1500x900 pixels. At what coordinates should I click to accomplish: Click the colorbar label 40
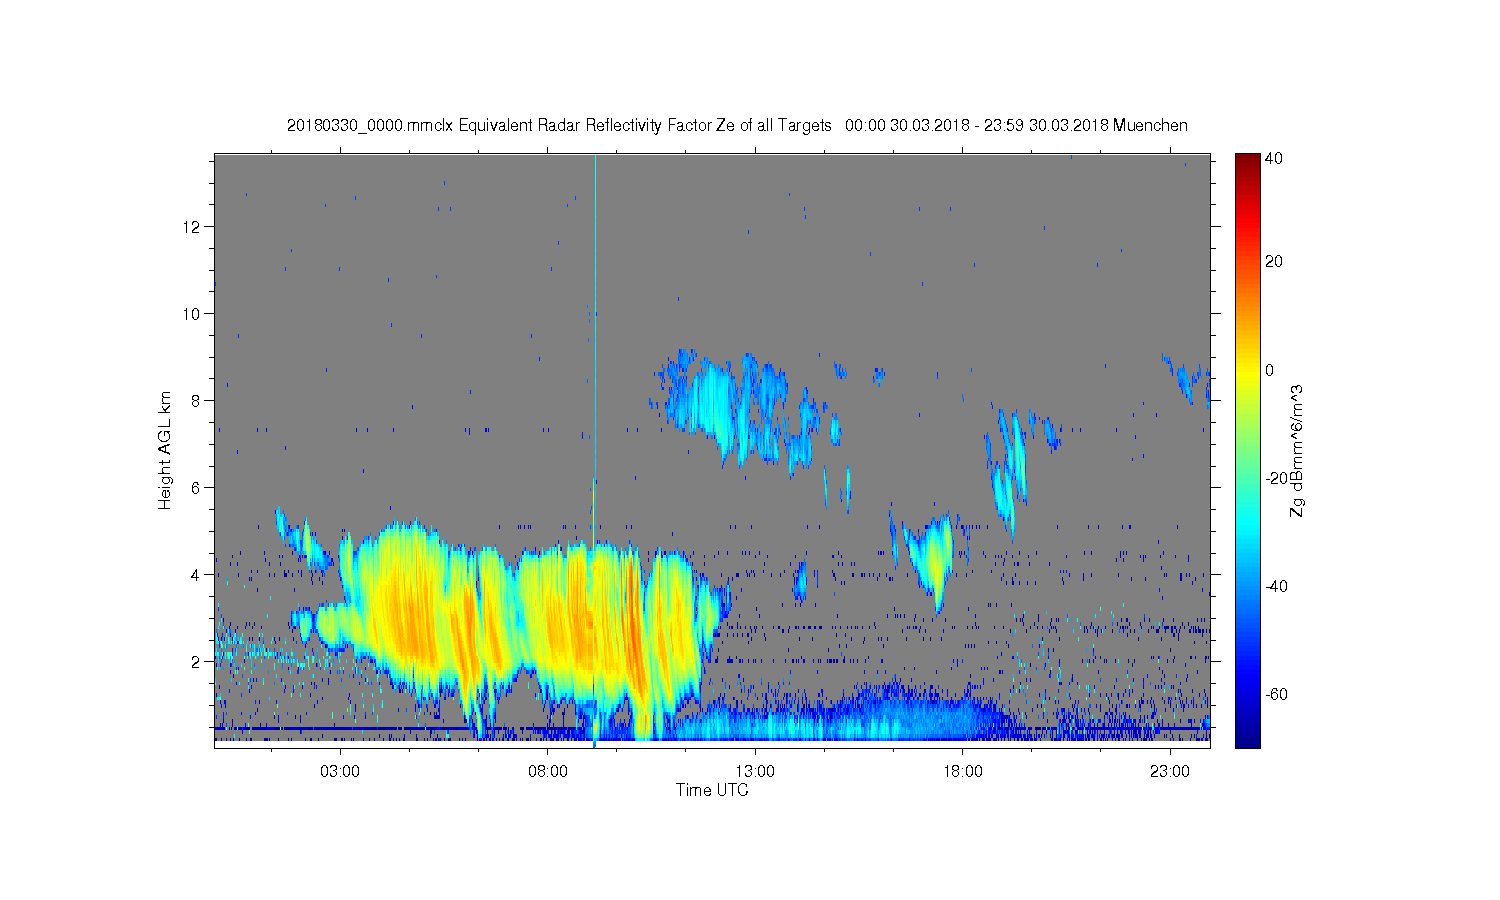coord(1274,159)
